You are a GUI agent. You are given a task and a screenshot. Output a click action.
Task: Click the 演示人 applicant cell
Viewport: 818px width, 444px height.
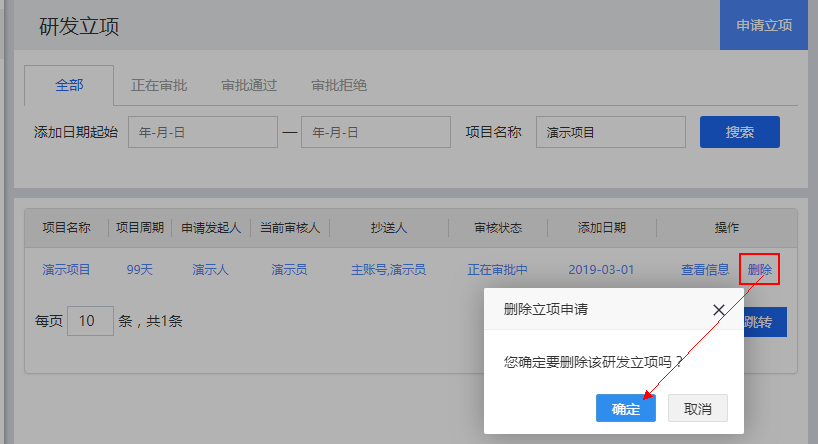click(x=210, y=270)
